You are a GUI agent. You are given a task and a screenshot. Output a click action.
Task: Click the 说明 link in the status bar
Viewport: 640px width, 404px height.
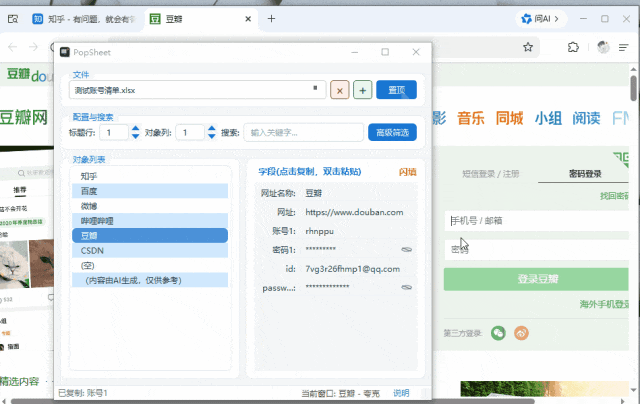pyautogui.click(x=401, y=393)
